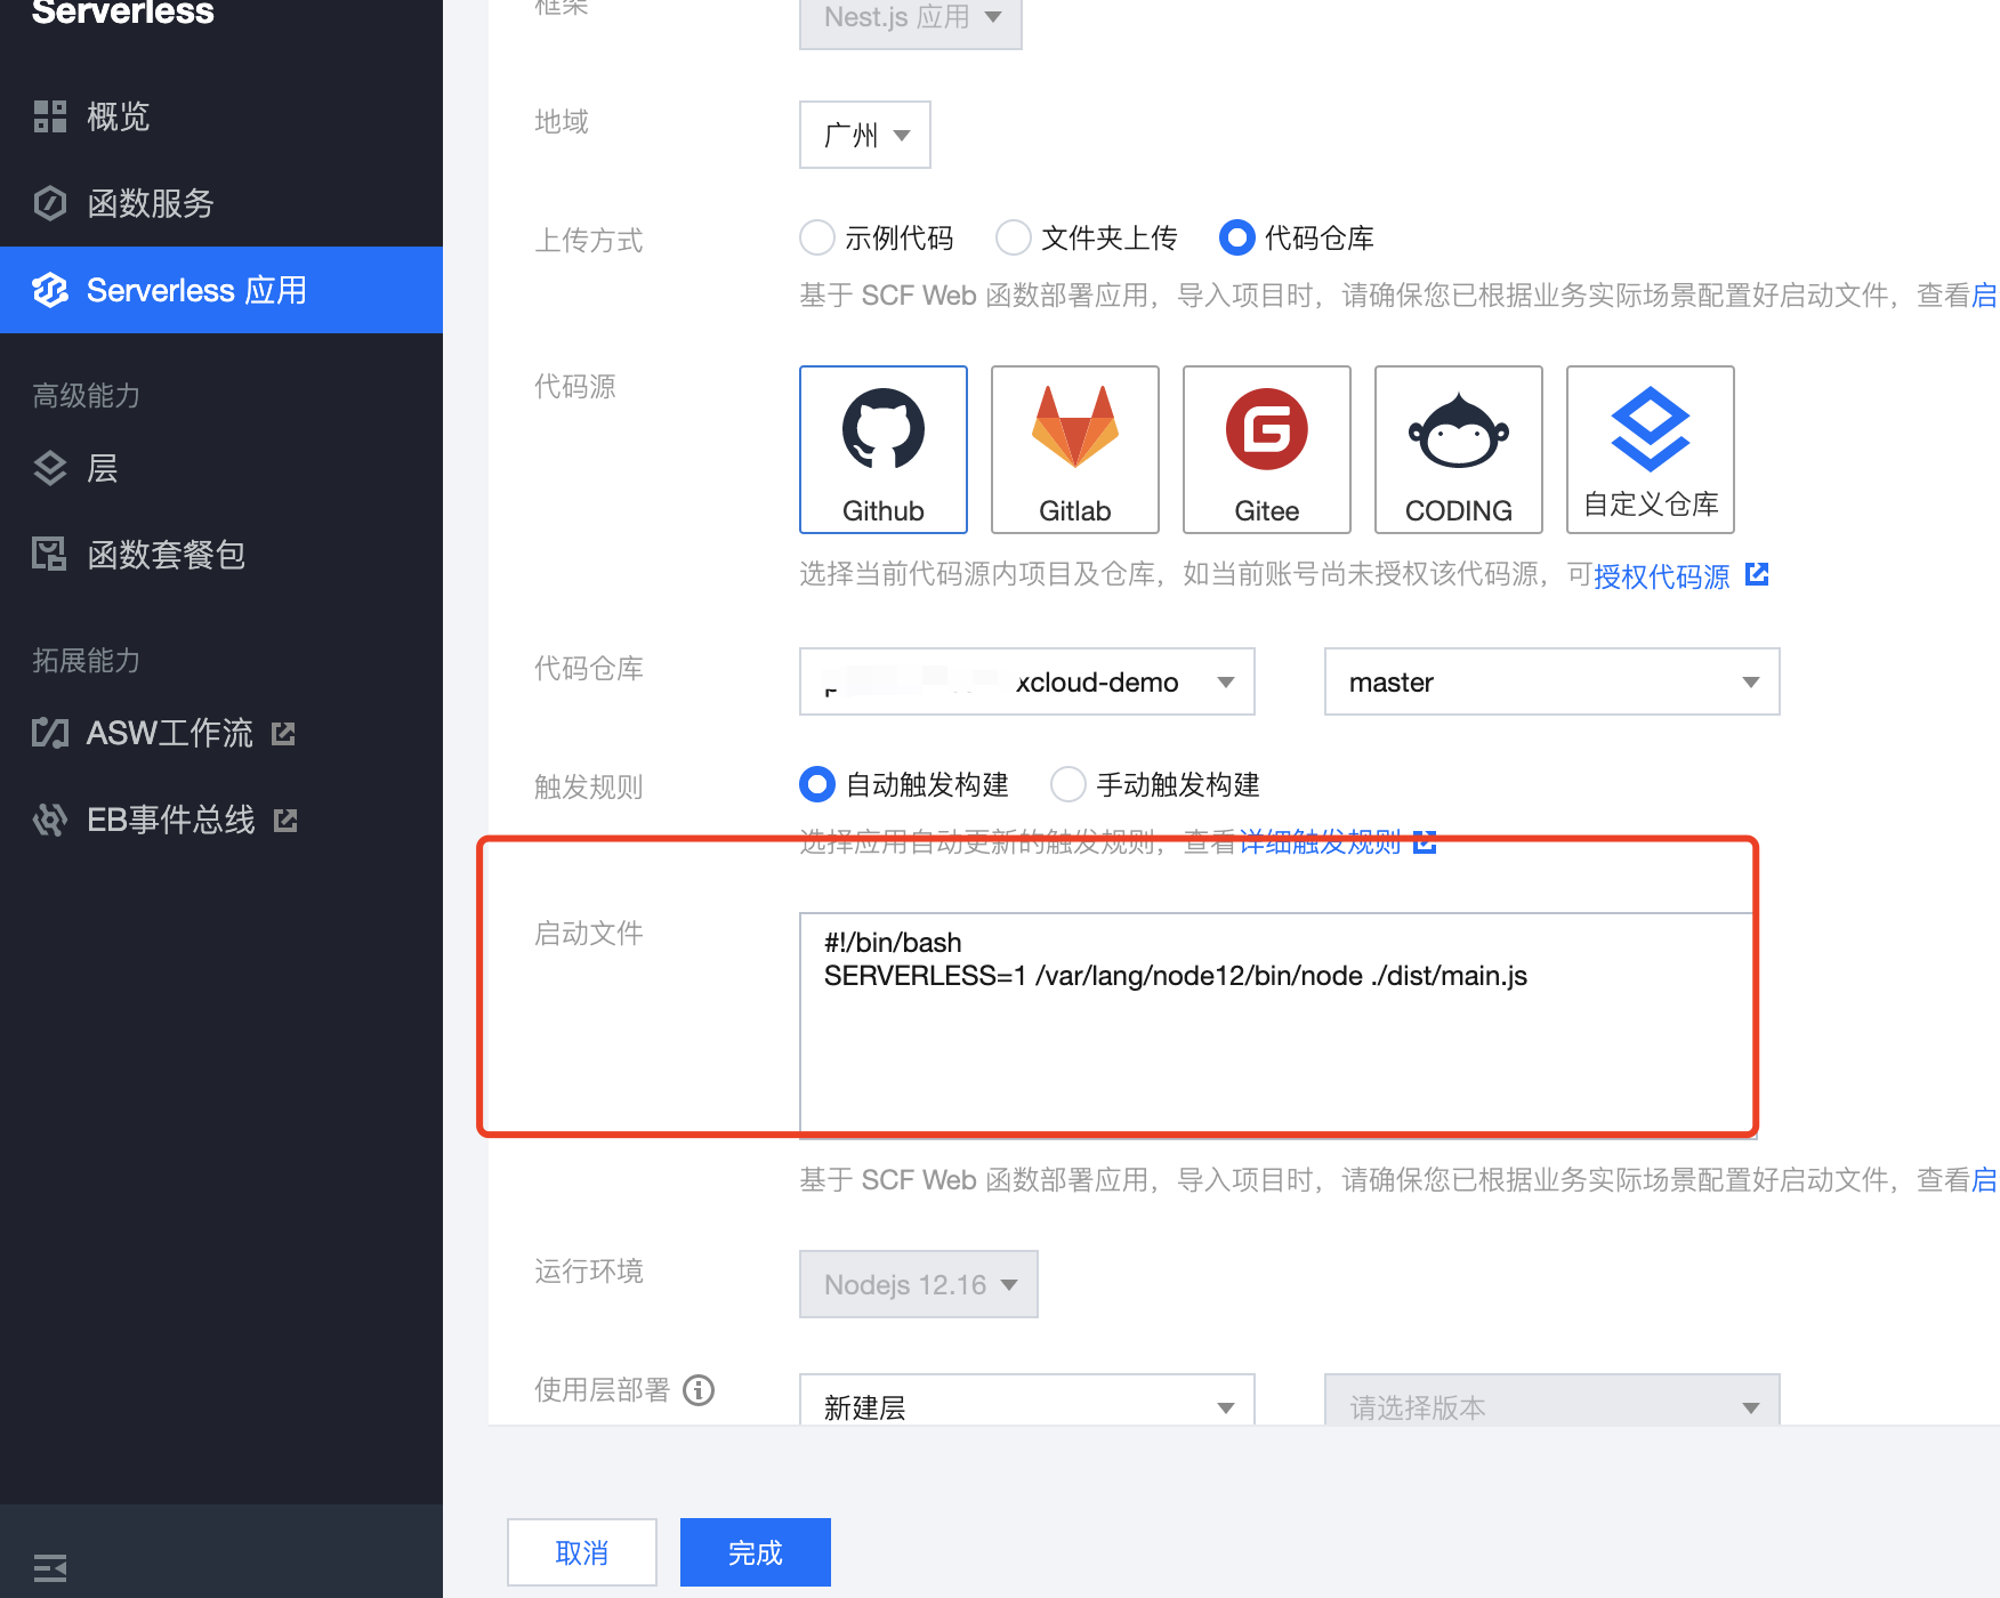This screenshot has width=2000, height=1598.
Task: Open the 详细触发规则 link
Action: point(1320,843)
